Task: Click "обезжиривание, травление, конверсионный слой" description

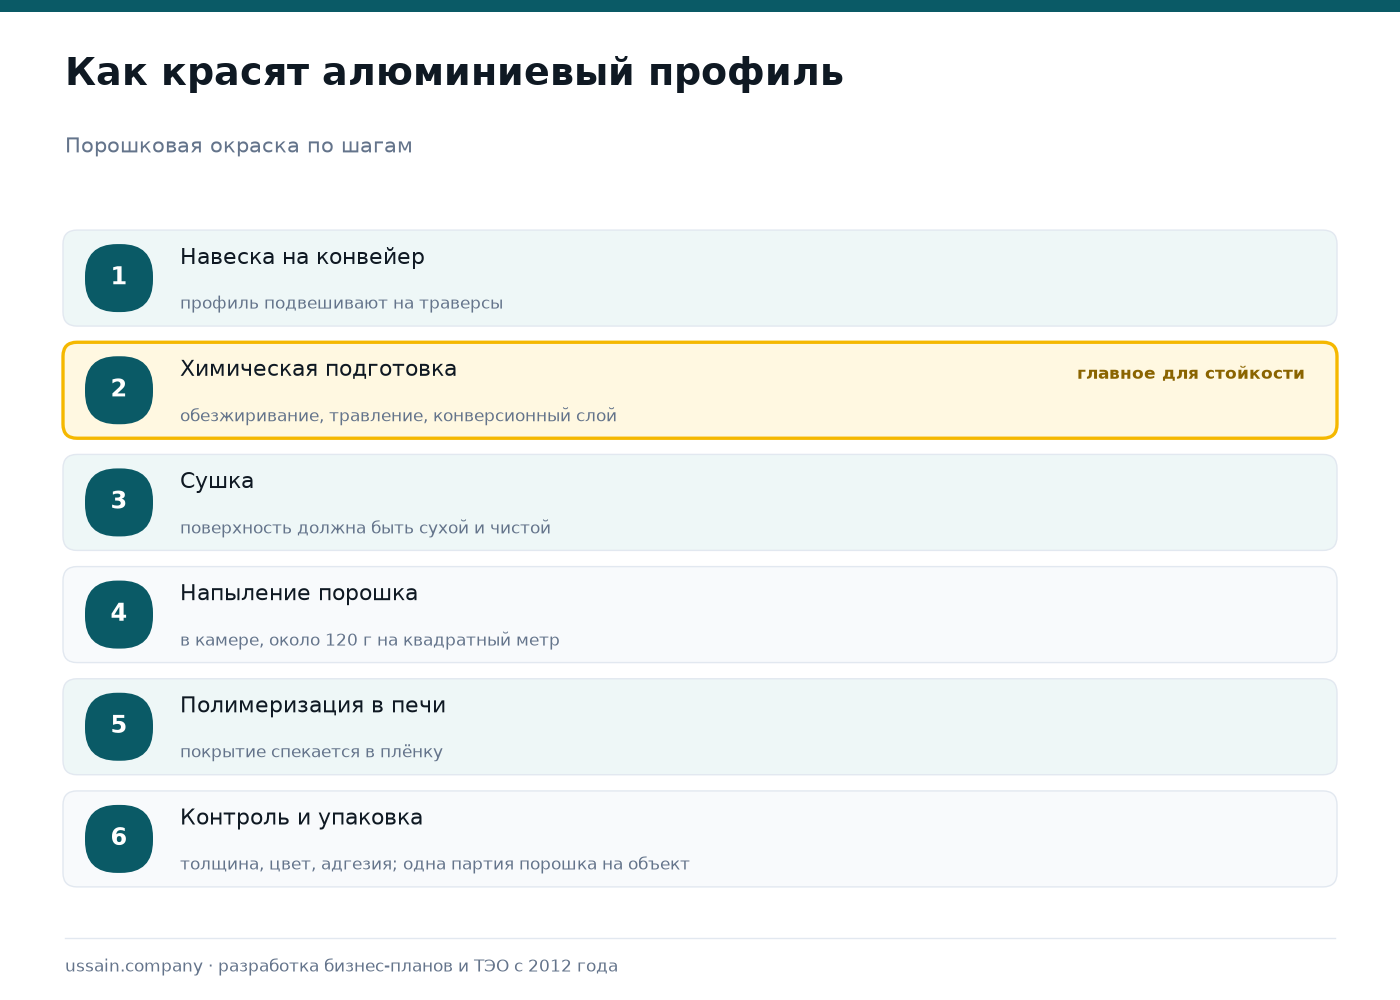Action: point(398,416)
